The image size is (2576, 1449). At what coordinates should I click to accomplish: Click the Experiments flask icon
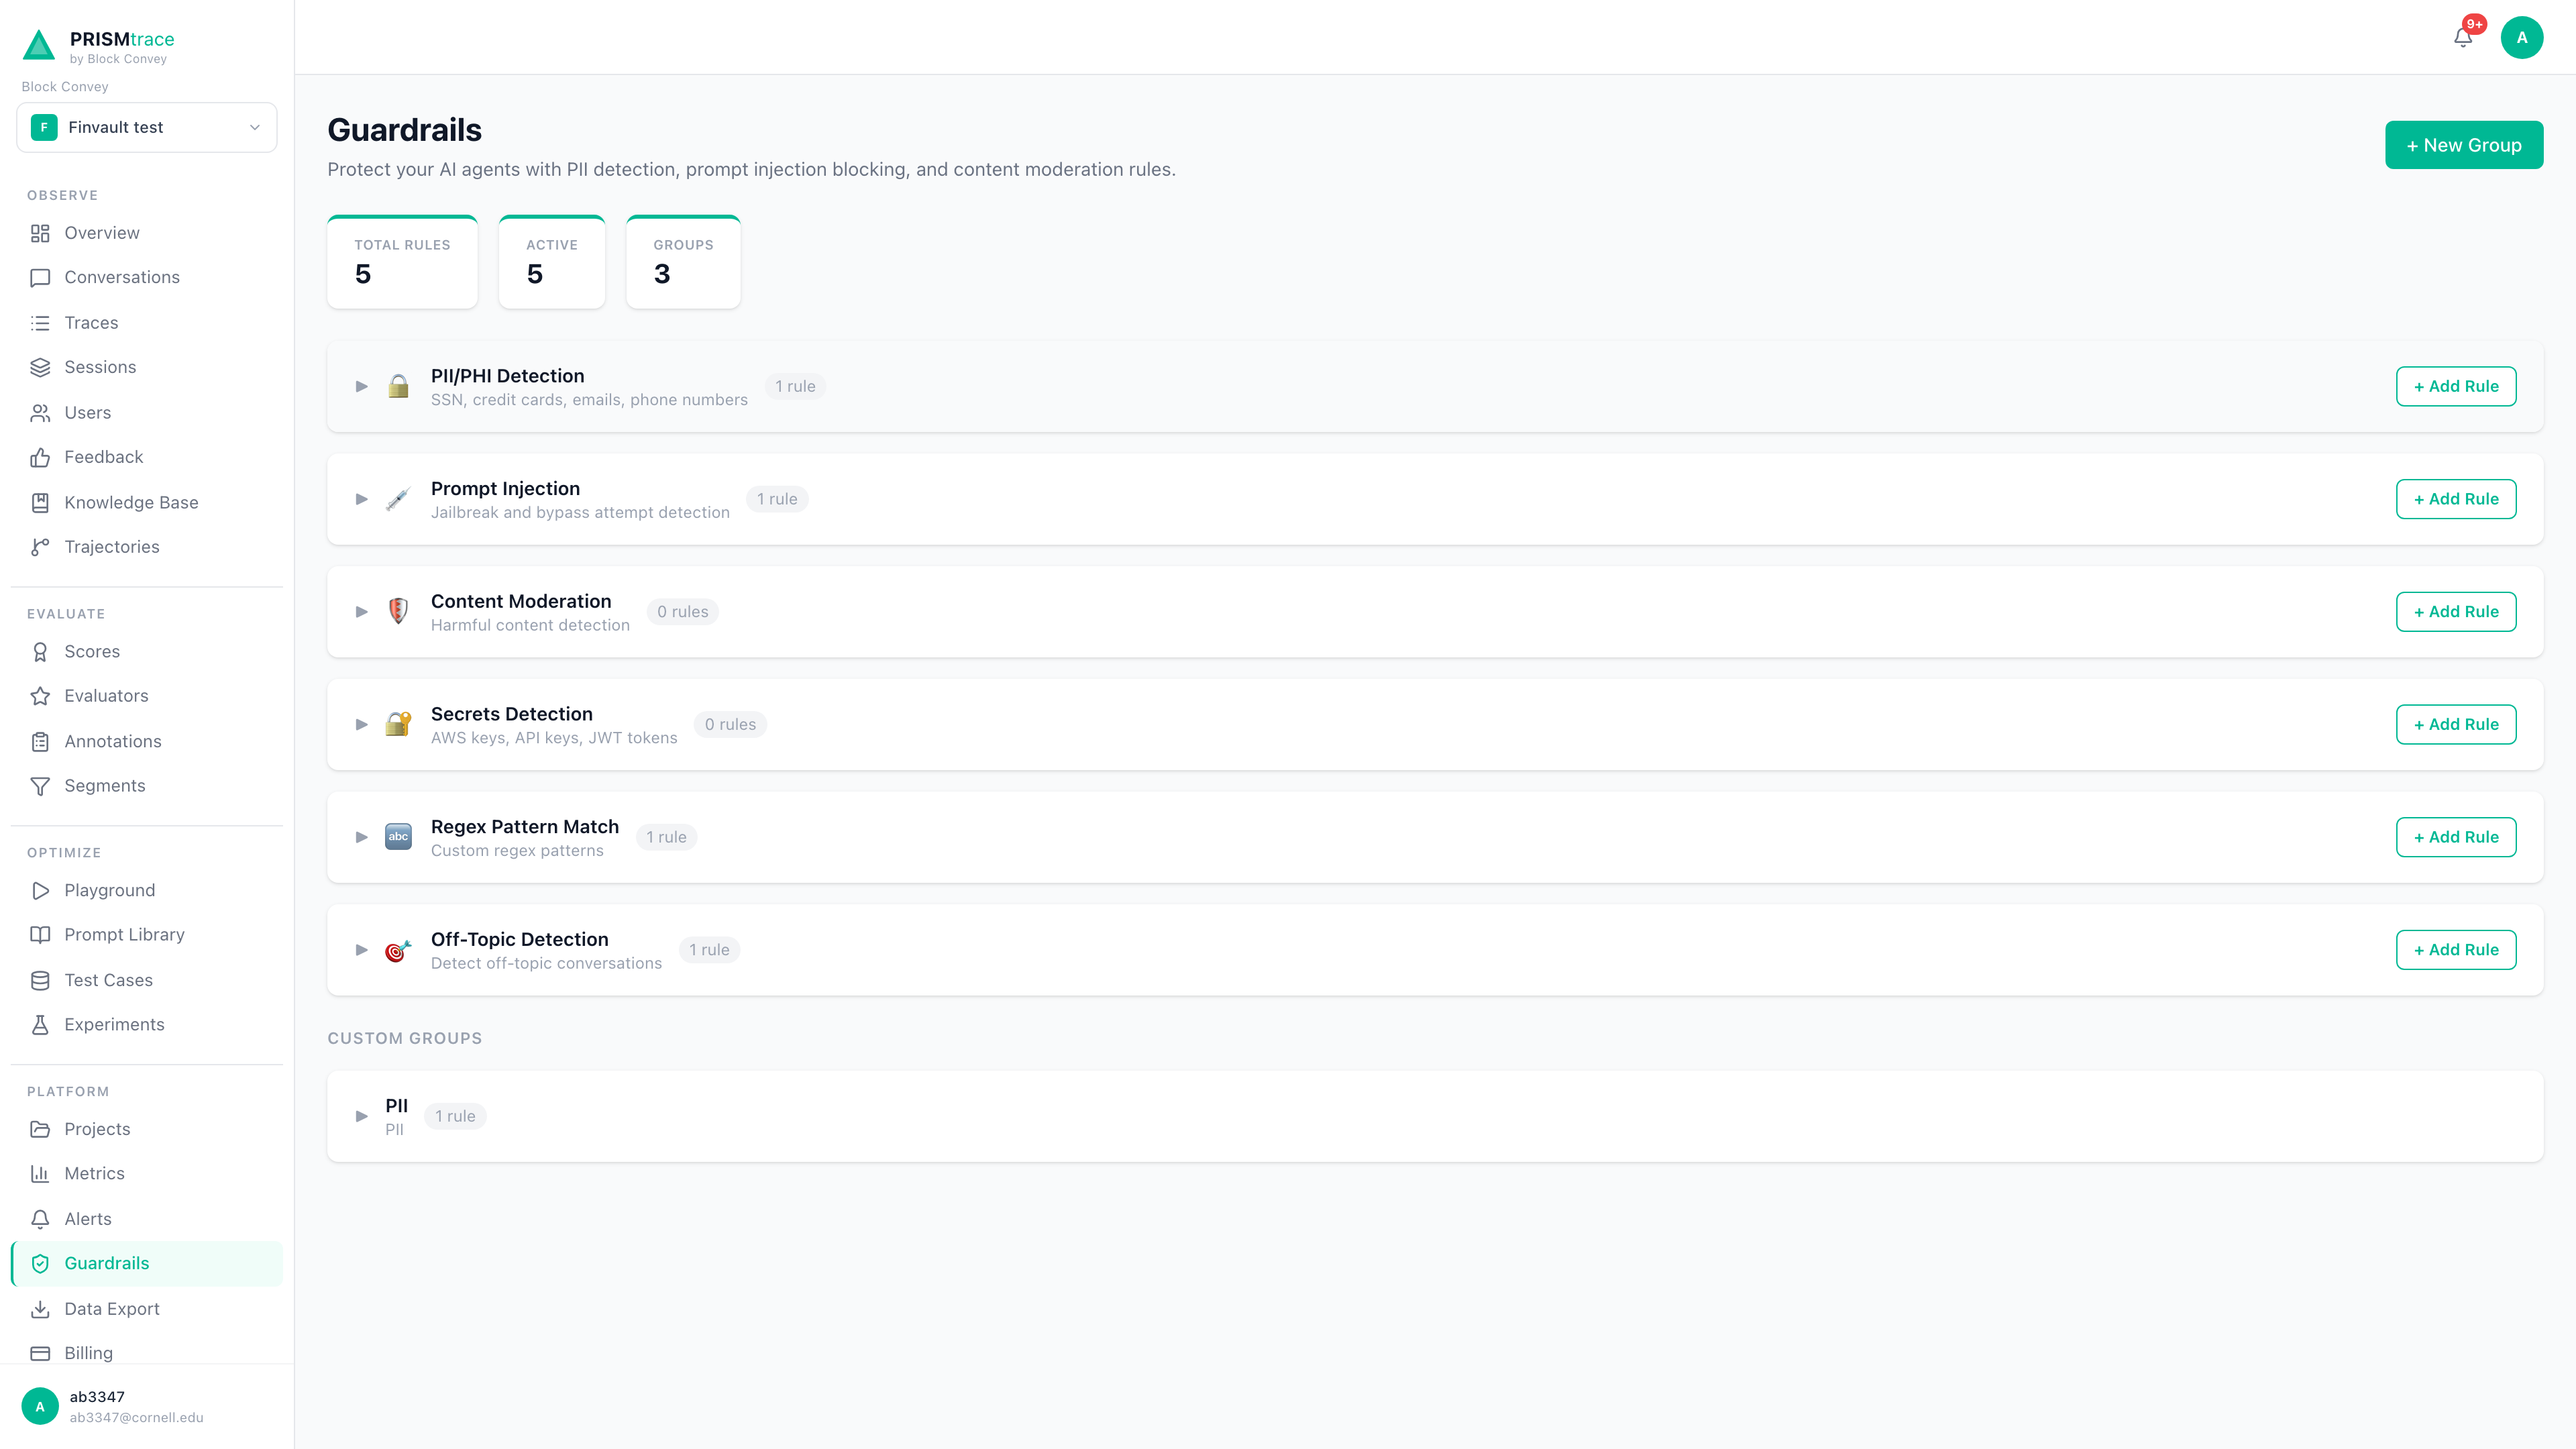40,1025
